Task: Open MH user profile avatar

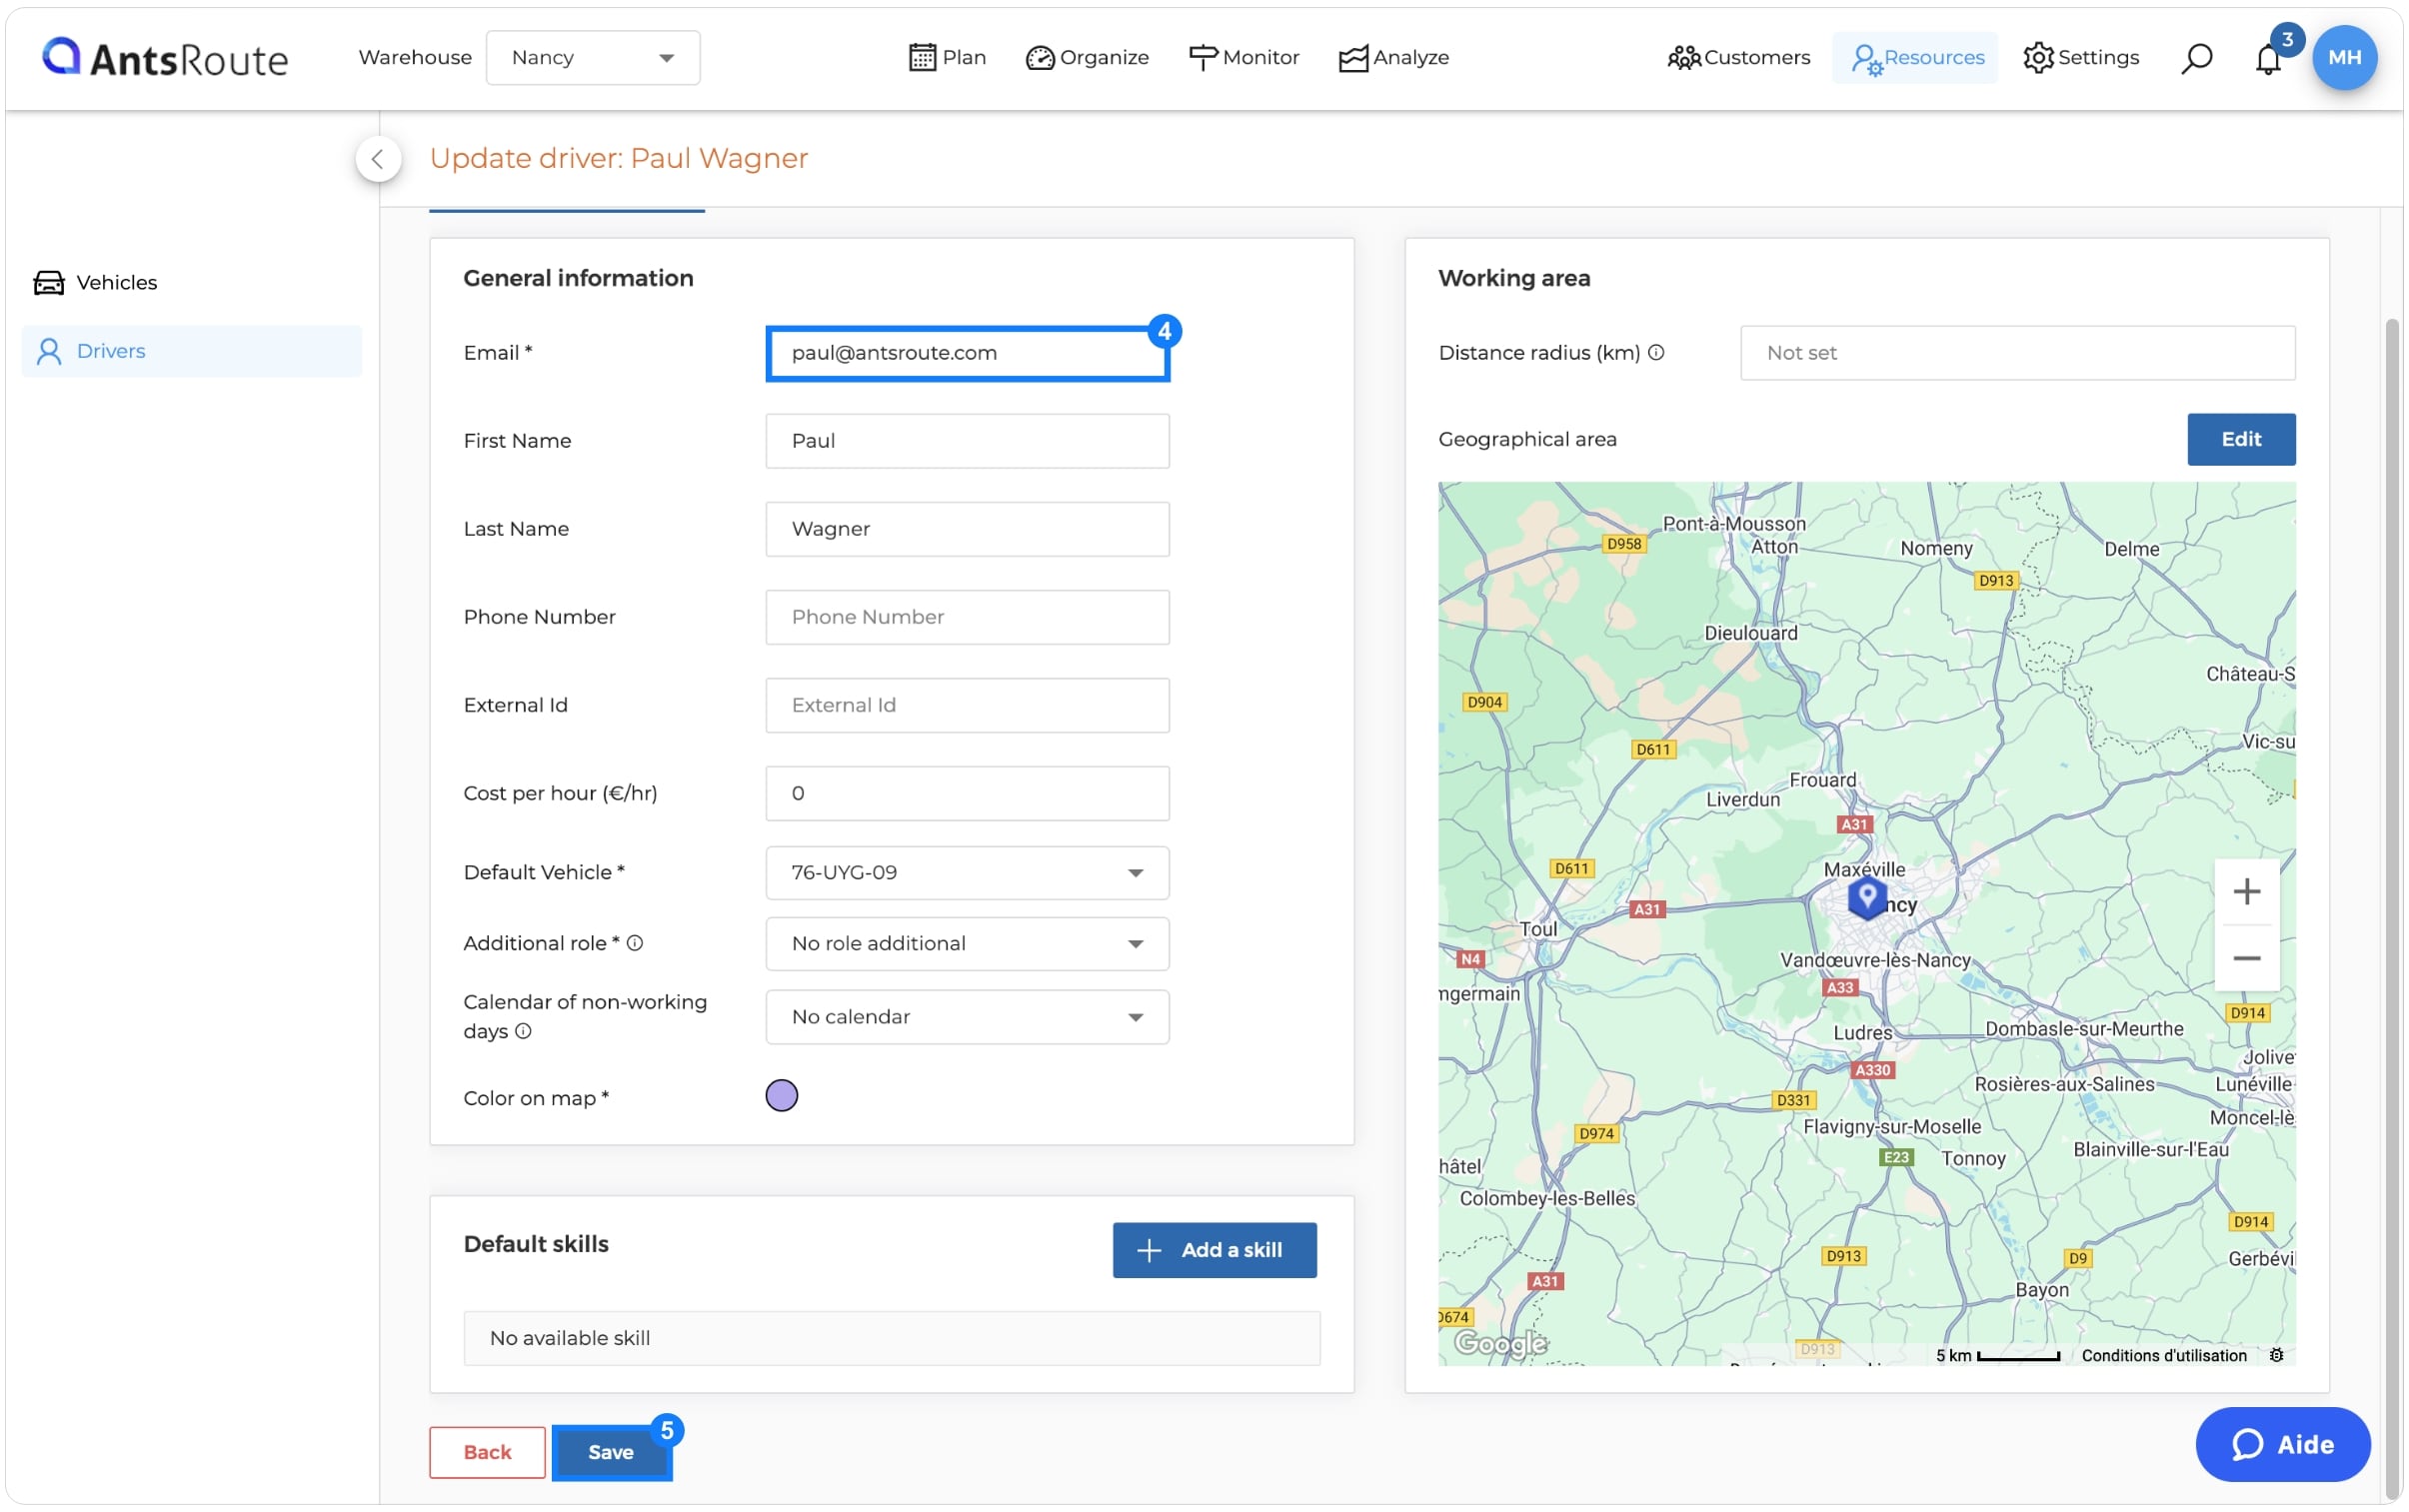Action: click(x=2343, y=58)
